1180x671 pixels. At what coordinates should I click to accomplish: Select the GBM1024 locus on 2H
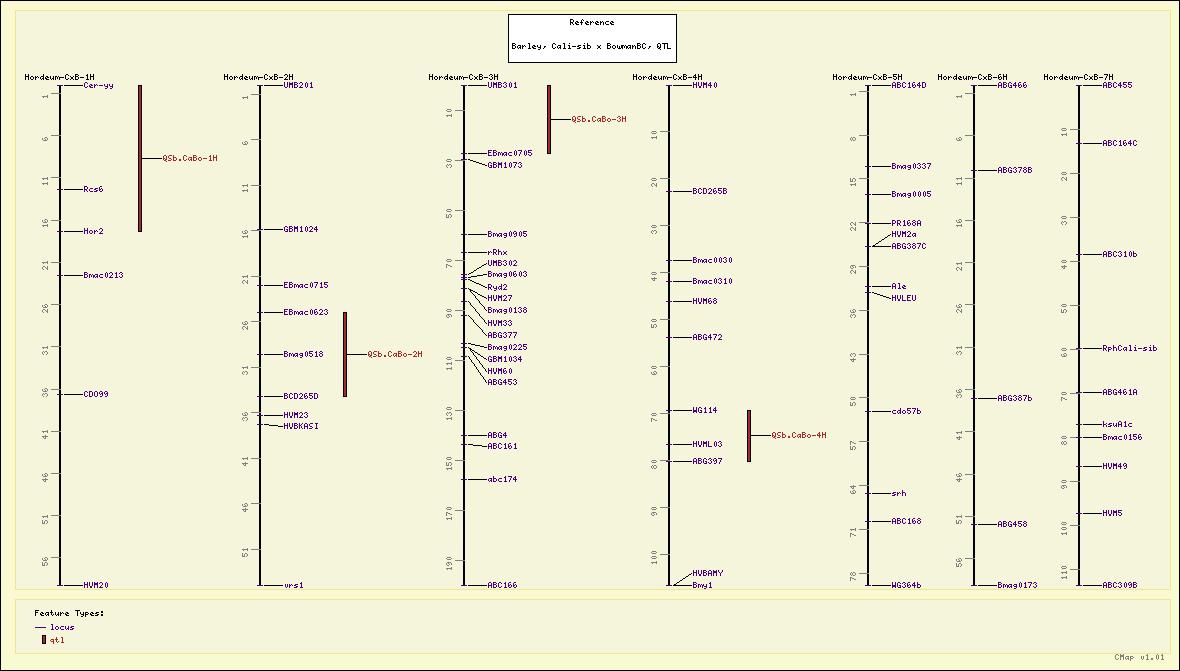click(x=300, y=229)
